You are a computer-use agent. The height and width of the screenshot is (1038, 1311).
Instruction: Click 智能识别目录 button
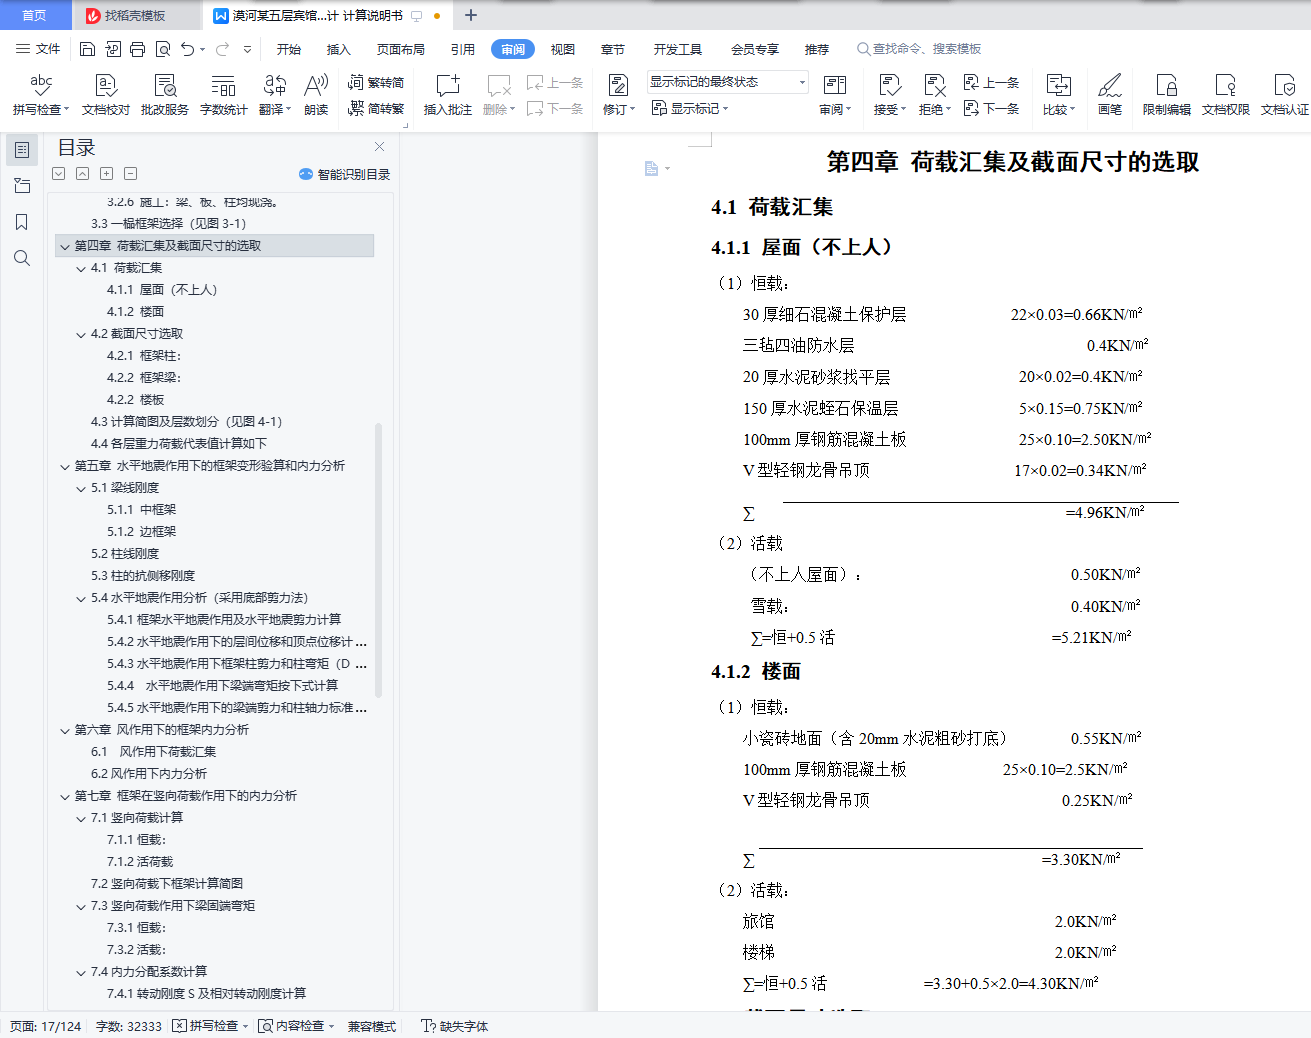pos(344,174)
